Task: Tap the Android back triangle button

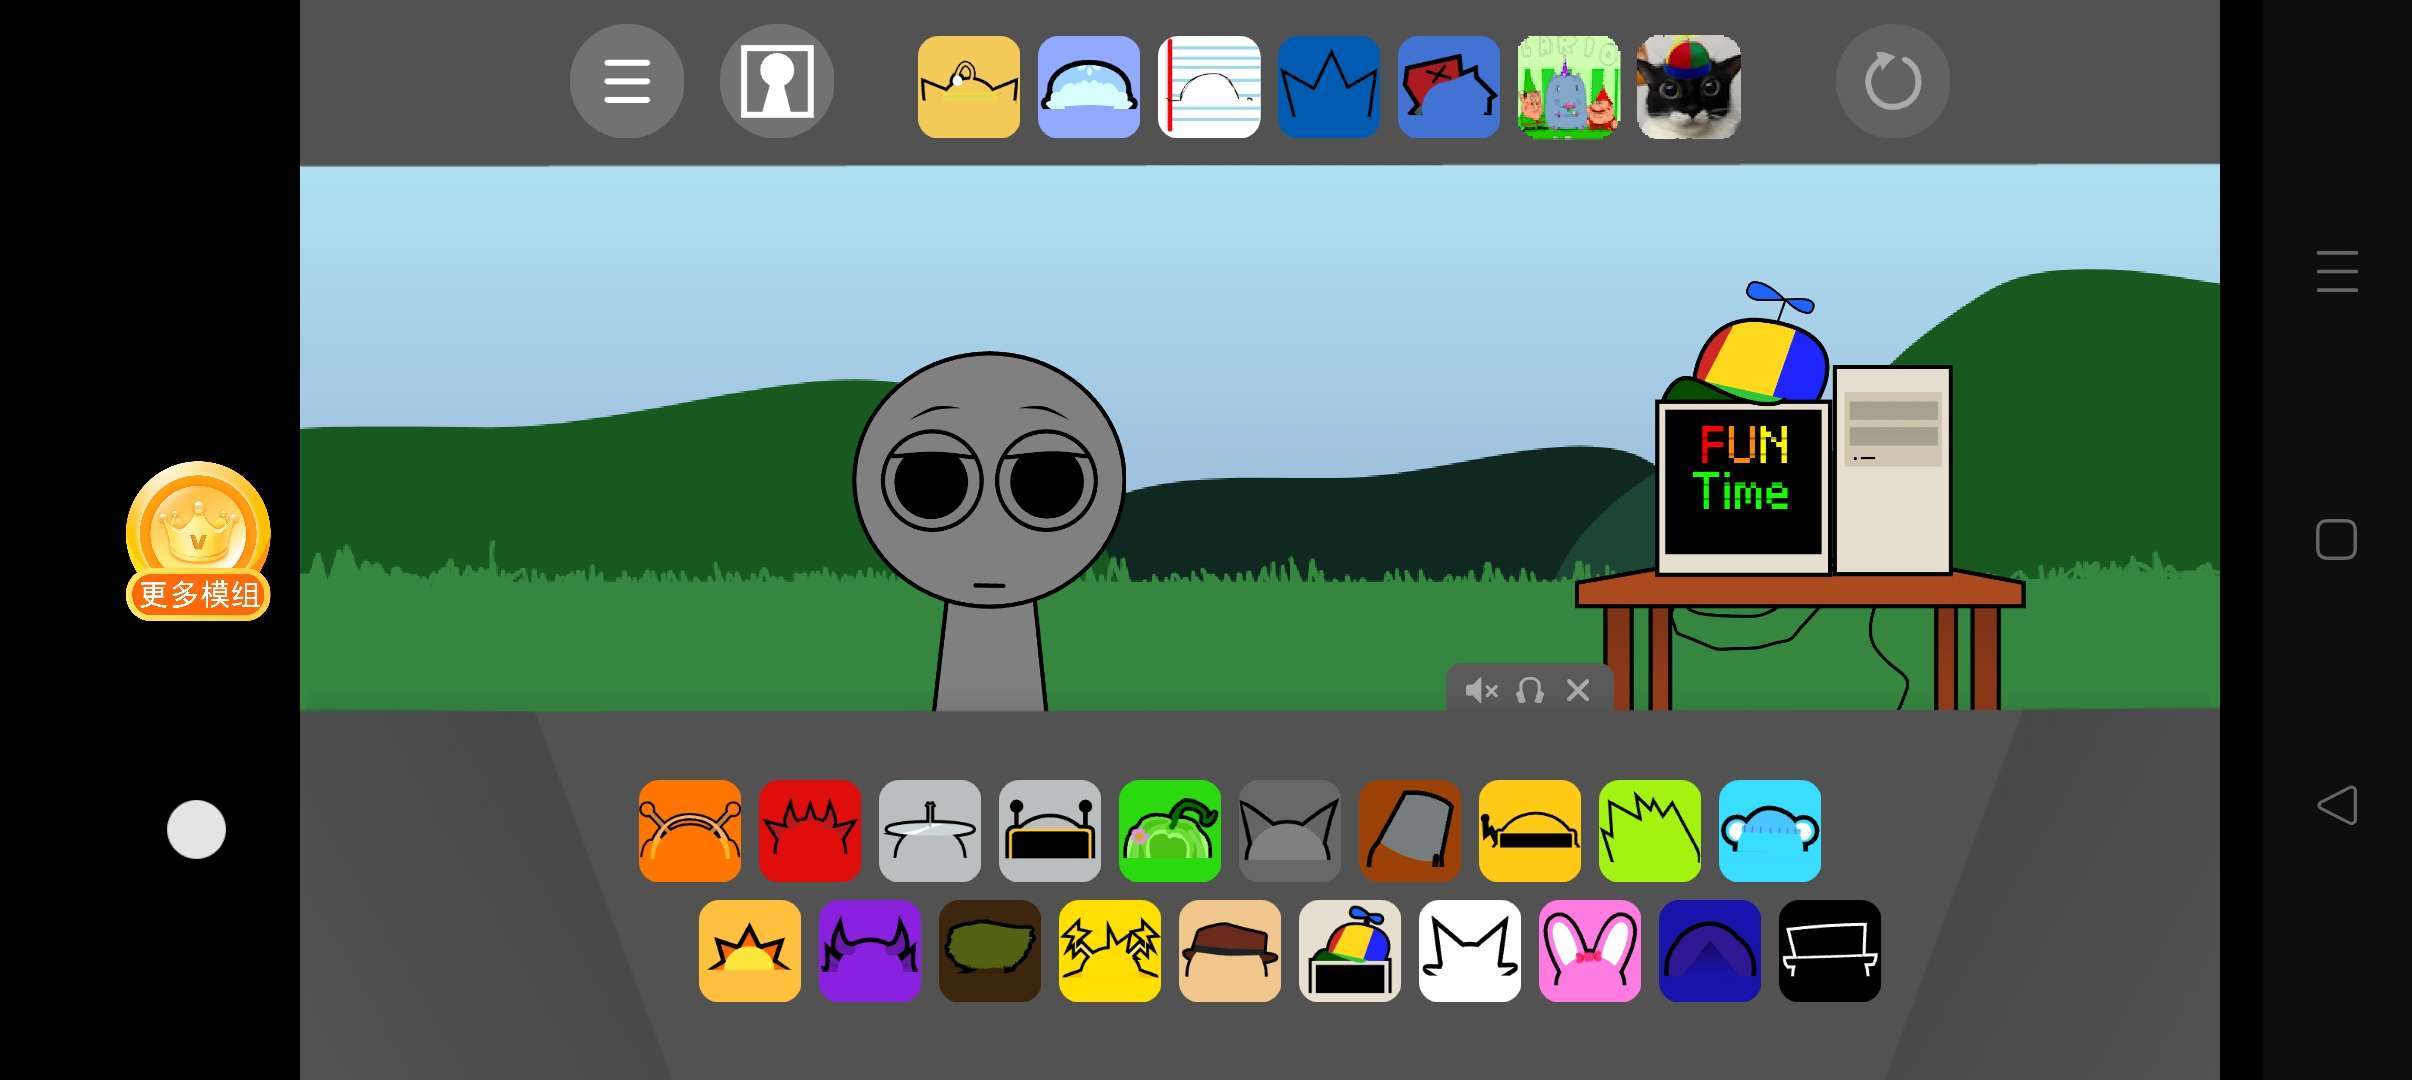Action: [x=2337, y=805]
